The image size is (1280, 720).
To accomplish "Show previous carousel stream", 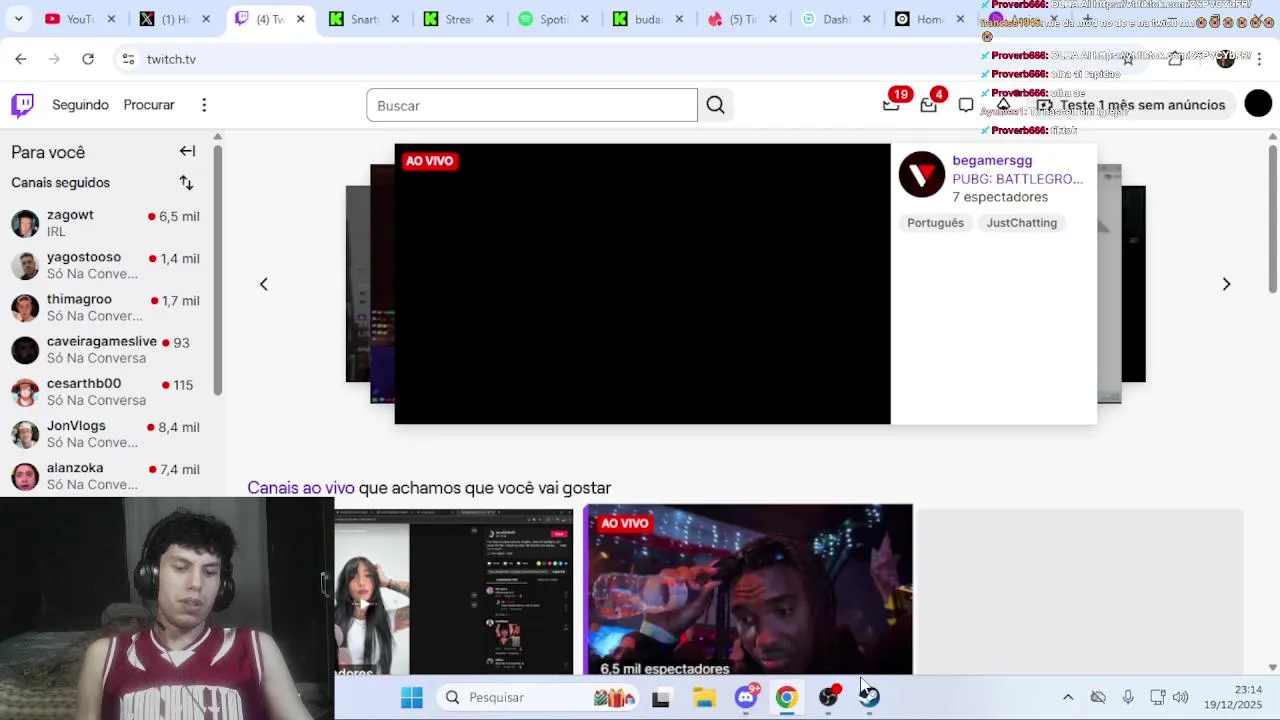I will (264, 284).
